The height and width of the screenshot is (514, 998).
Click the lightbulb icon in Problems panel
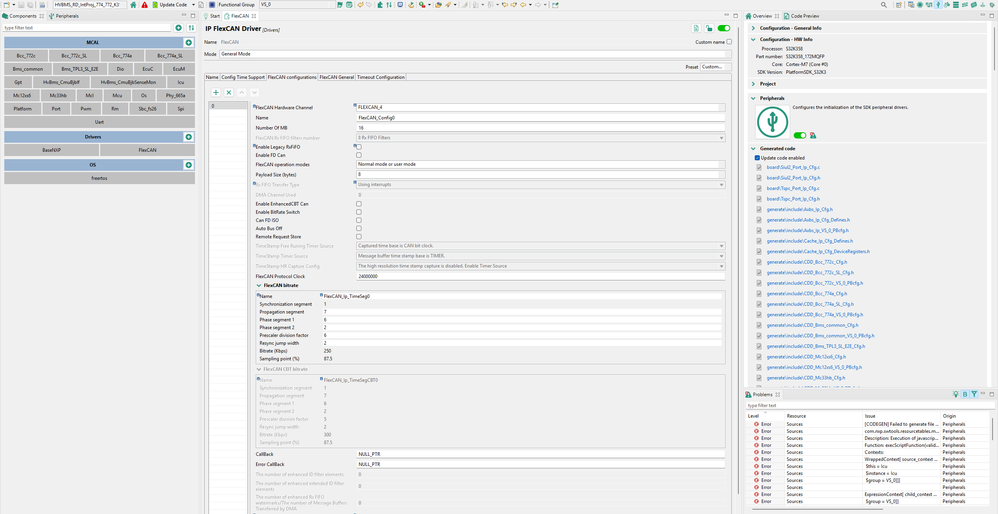pos(955,394)
